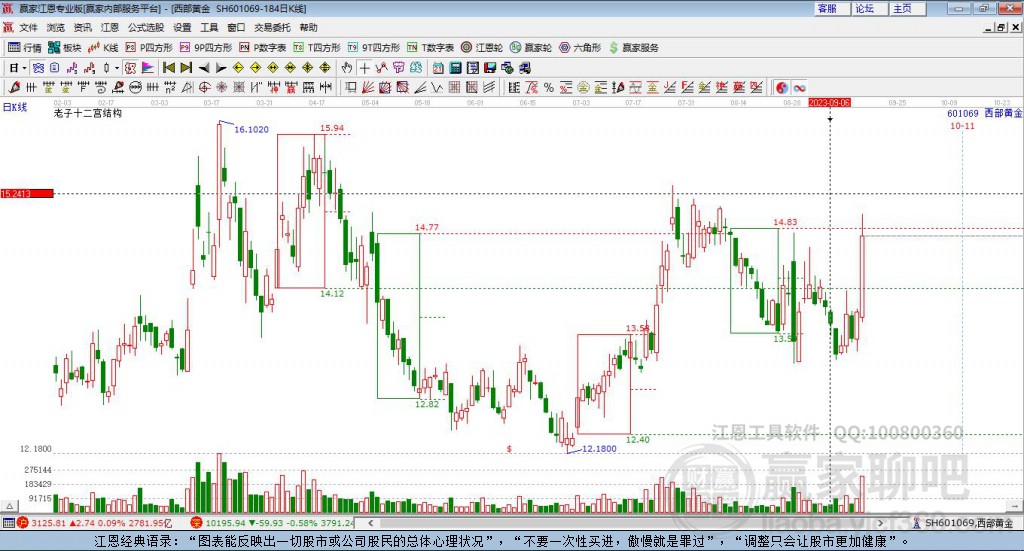Click the percent % retracement tool
1024x551 pixels.
(549, 87)
